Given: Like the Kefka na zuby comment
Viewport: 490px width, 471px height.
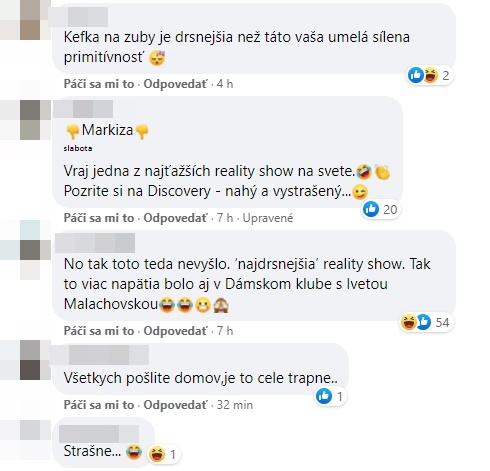Looking at the screenshot, I should 99,84.
